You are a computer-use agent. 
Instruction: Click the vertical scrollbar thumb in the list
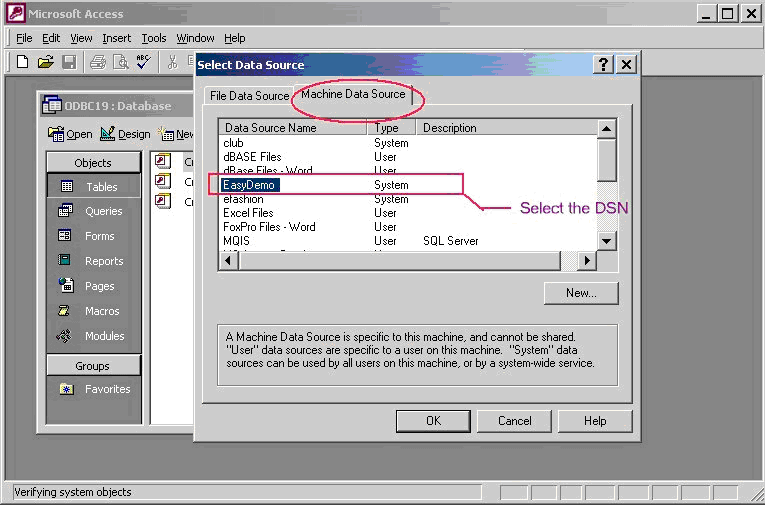[606, 160]
